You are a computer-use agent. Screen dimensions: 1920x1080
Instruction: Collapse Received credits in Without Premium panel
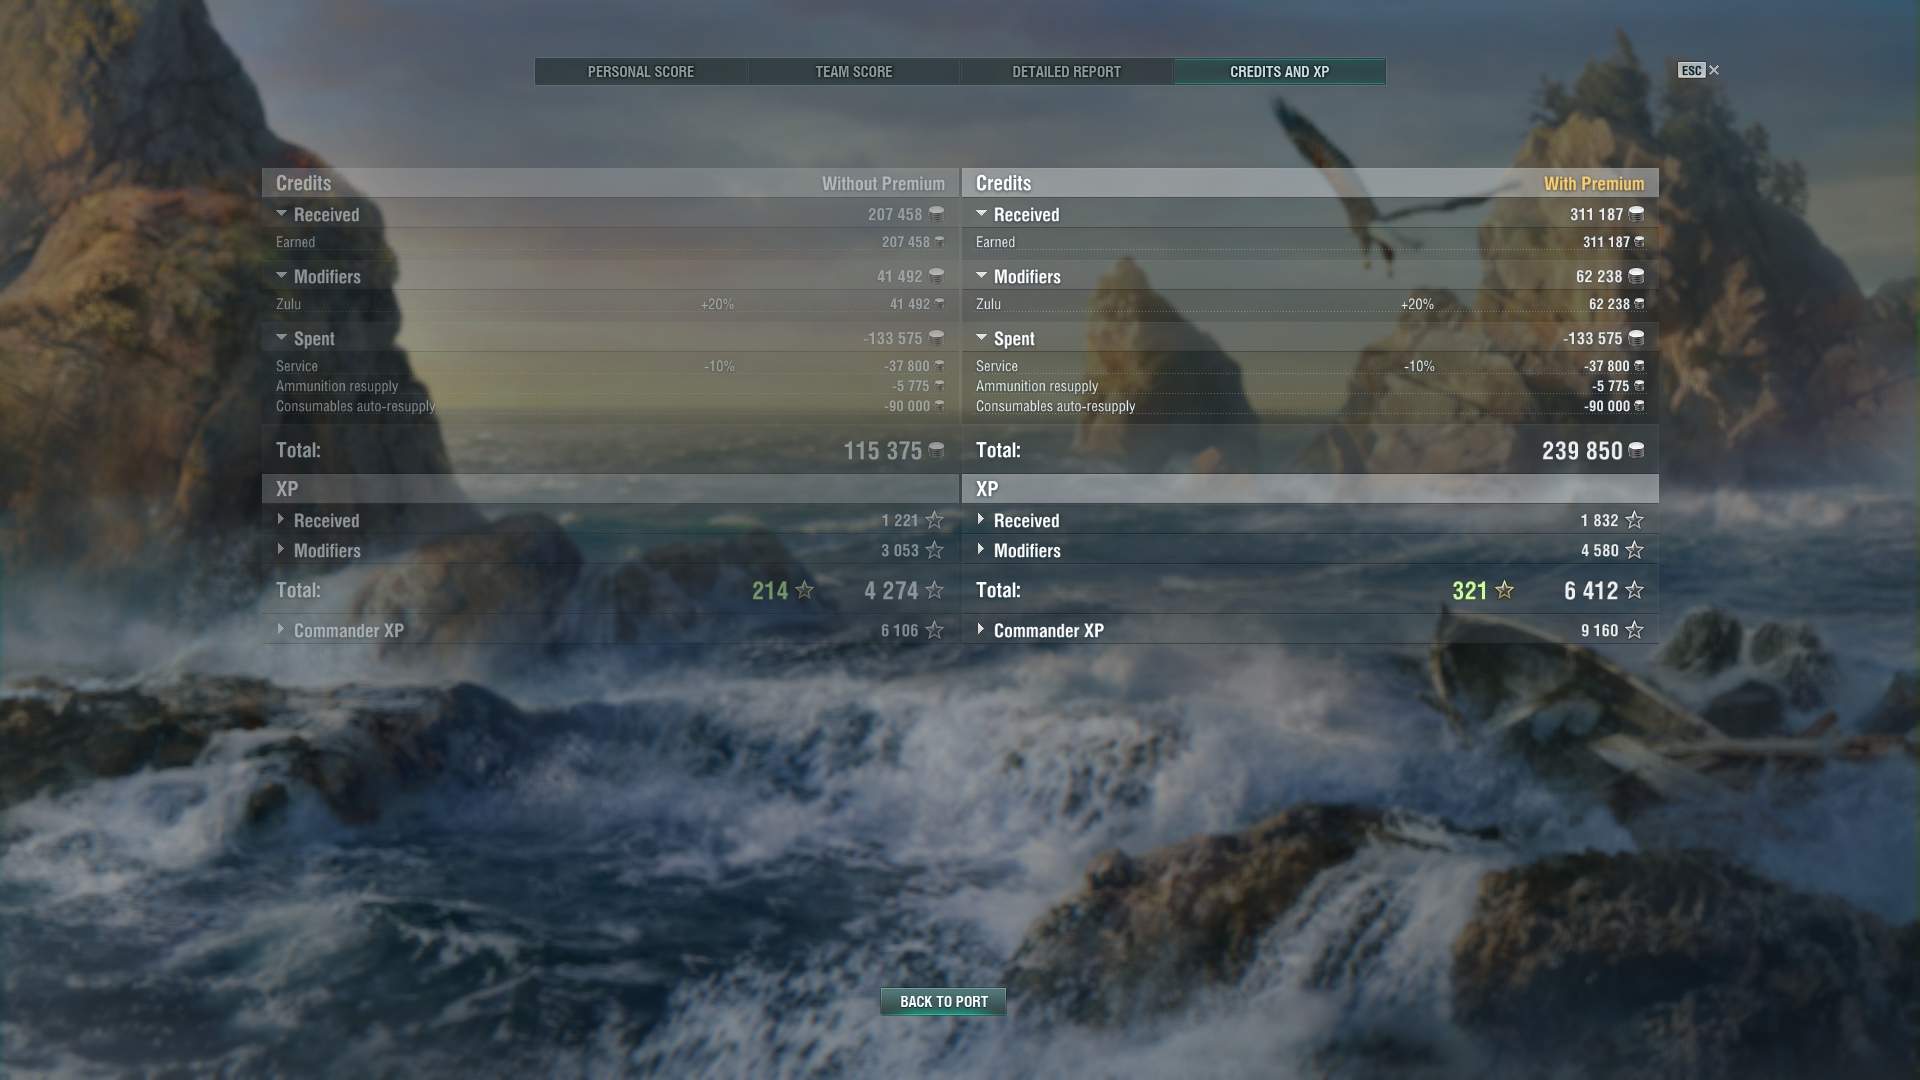click(281, 214)
